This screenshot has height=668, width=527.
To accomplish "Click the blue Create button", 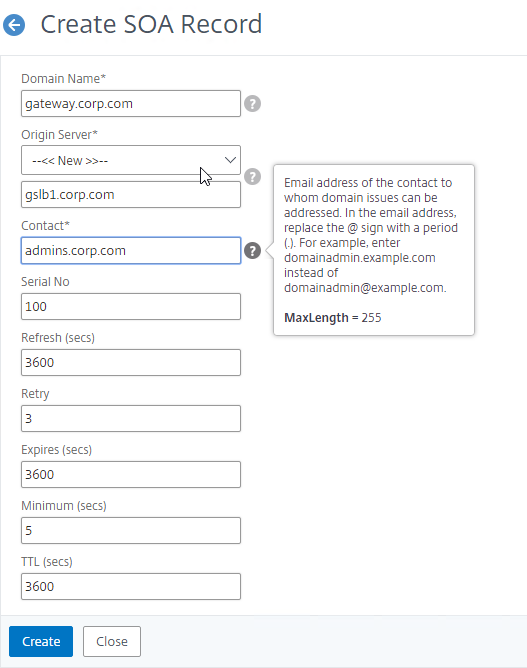I will pos(41,642).
